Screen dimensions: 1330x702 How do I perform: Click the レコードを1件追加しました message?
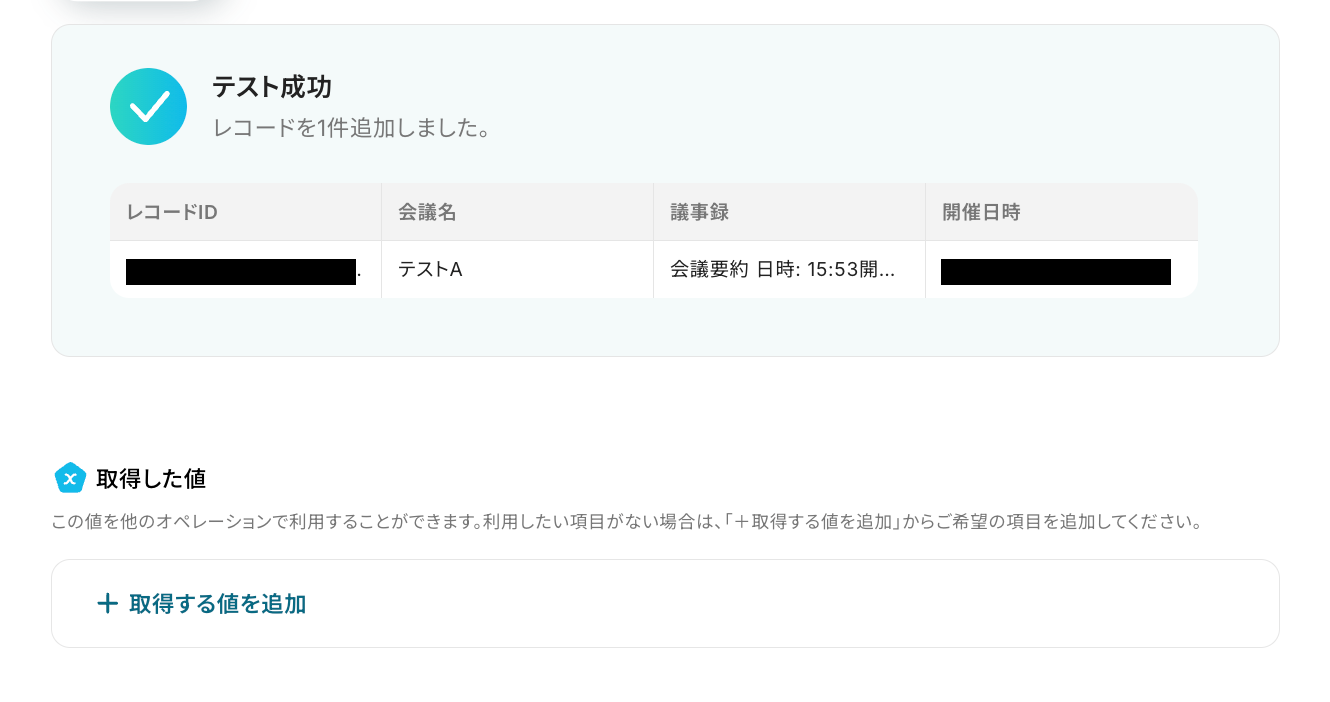[352, 129]
